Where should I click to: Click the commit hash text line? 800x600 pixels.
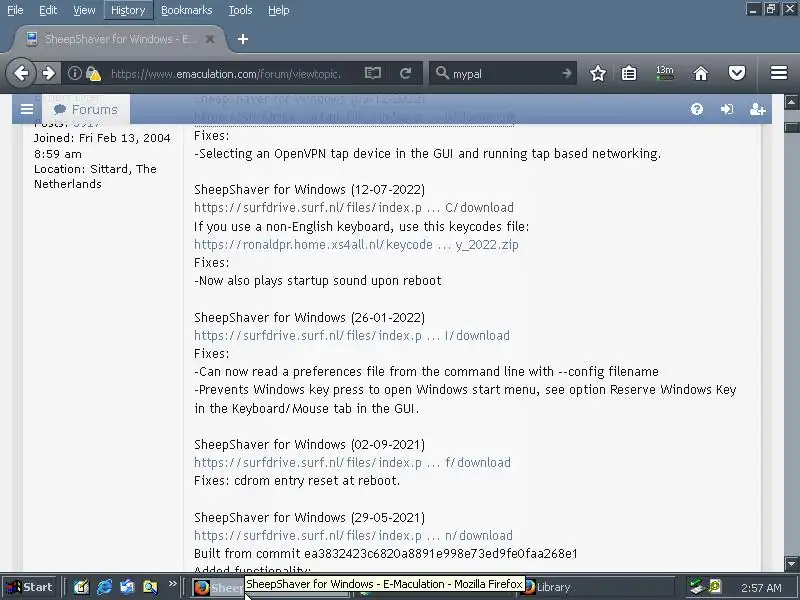[x=386, y=554]
